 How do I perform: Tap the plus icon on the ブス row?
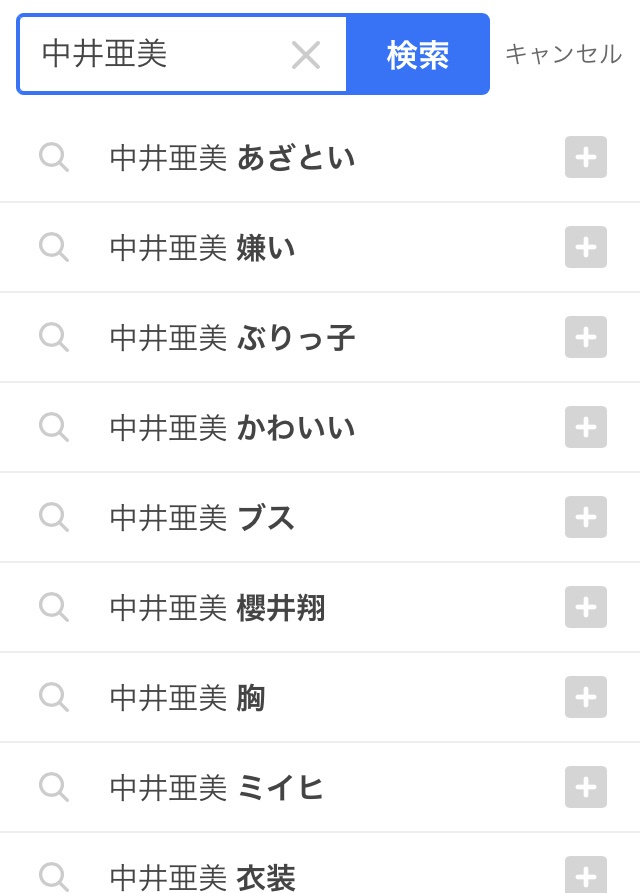[586, 517]
